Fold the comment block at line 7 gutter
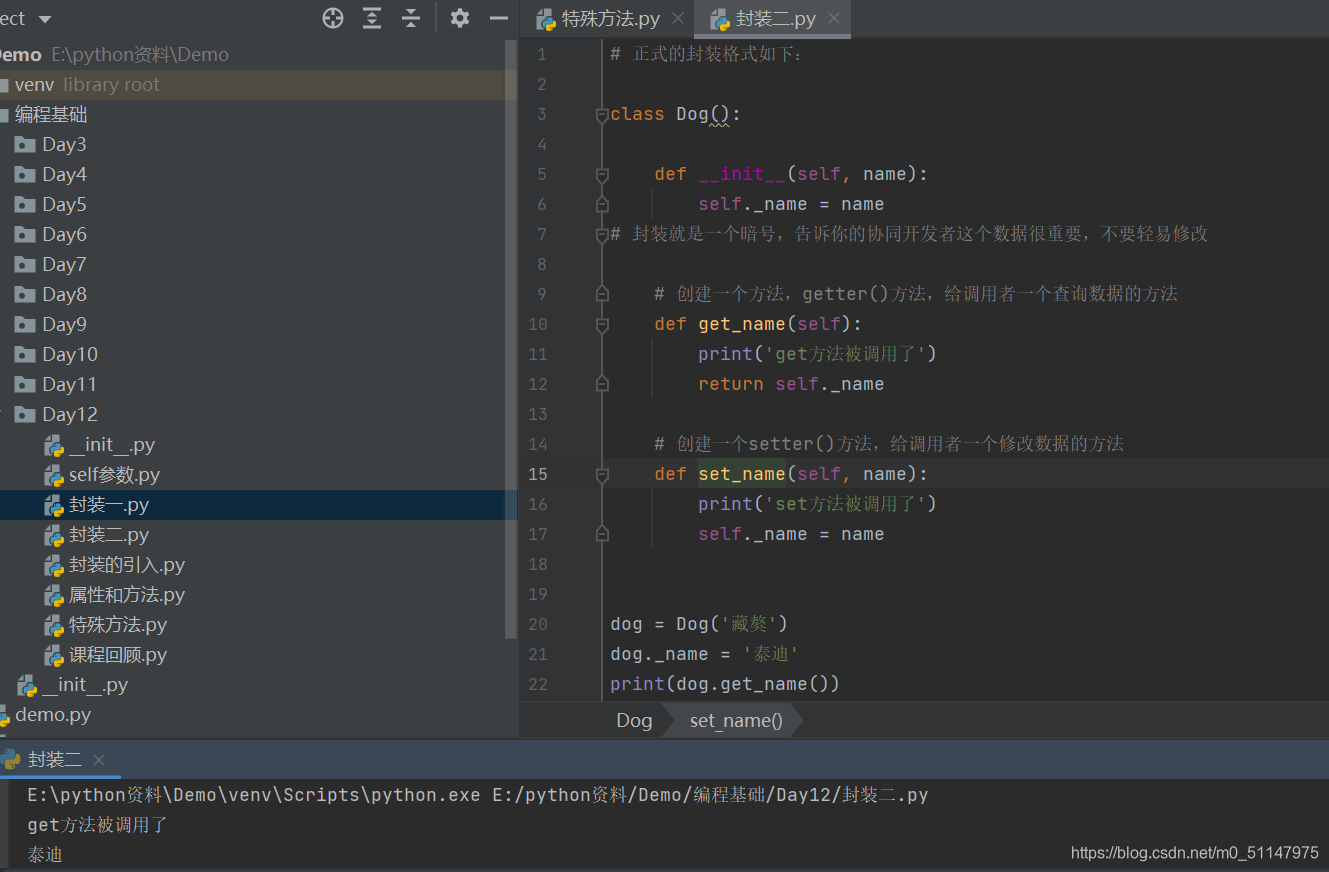The image size is (1329, 872). pos(602,234)
